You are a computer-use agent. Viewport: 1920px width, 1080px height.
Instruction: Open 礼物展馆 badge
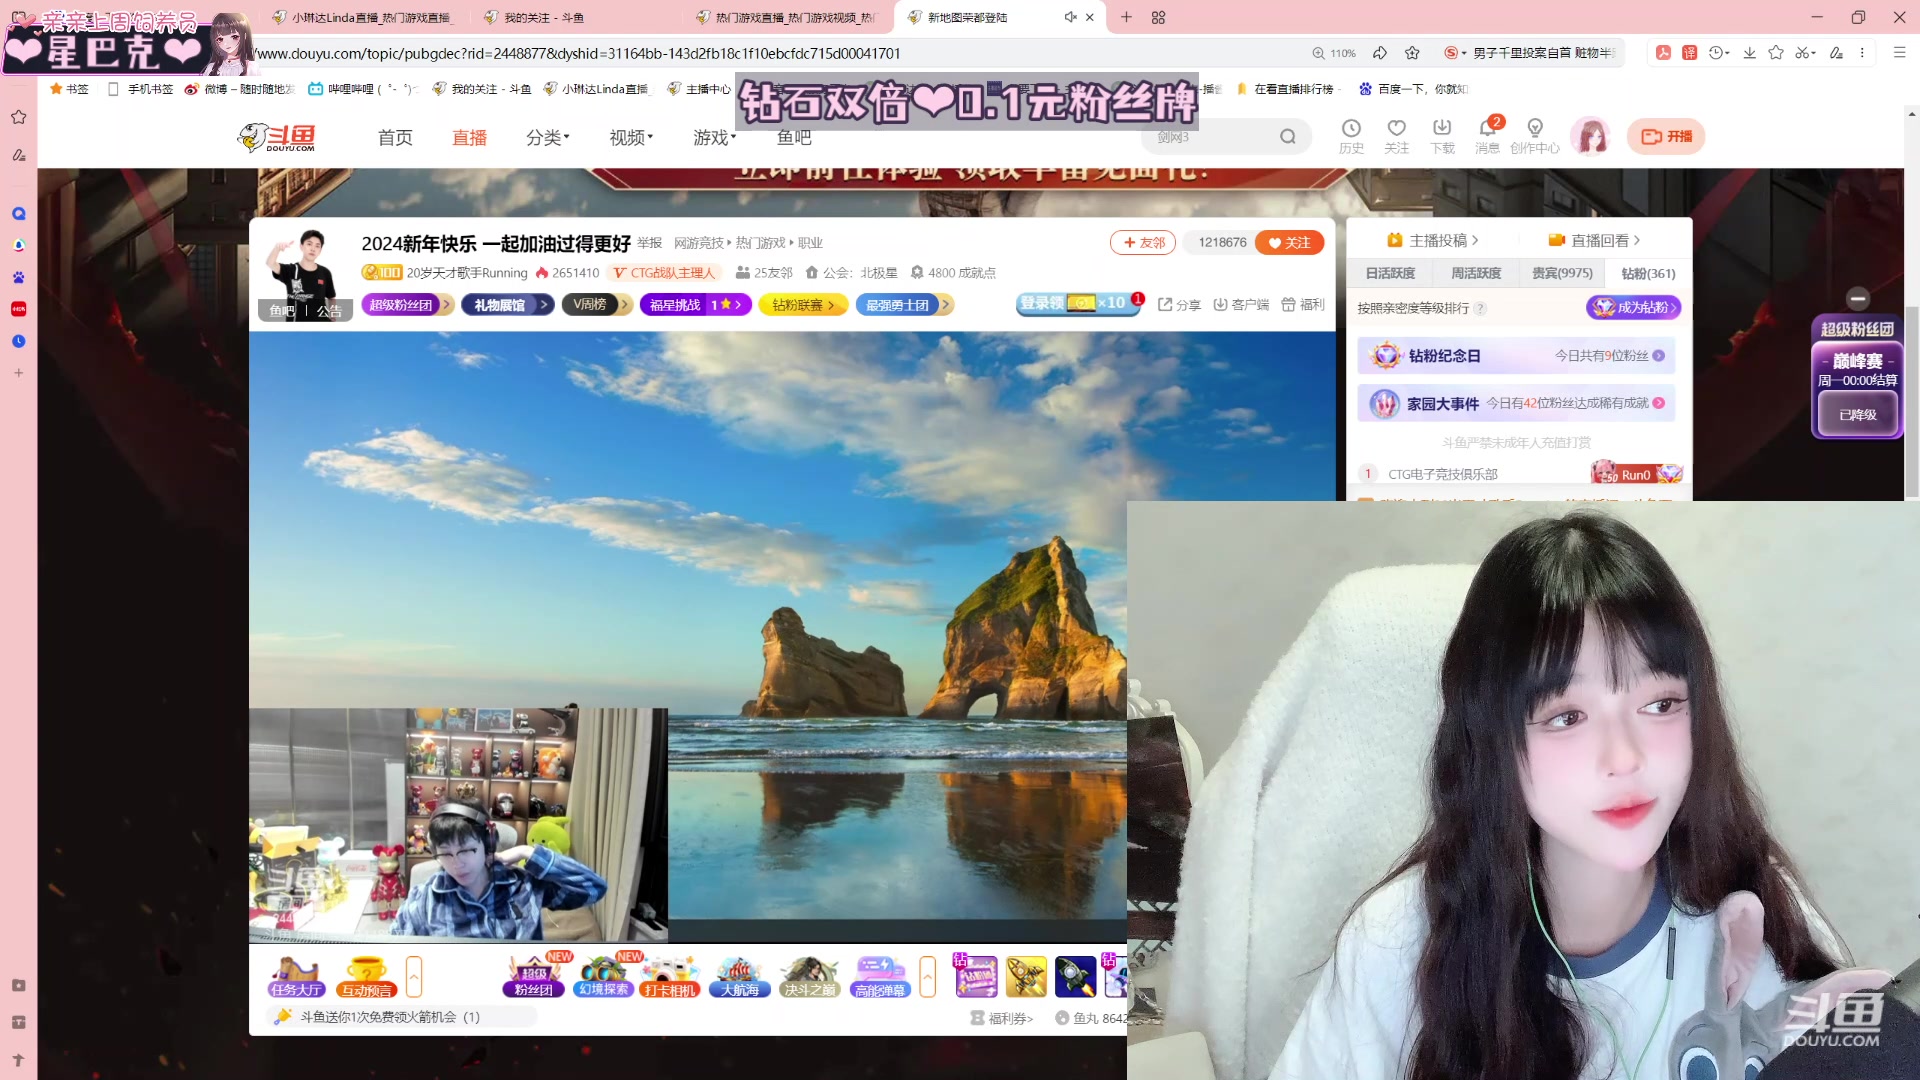pyautogui.click(x=507, y=304)
